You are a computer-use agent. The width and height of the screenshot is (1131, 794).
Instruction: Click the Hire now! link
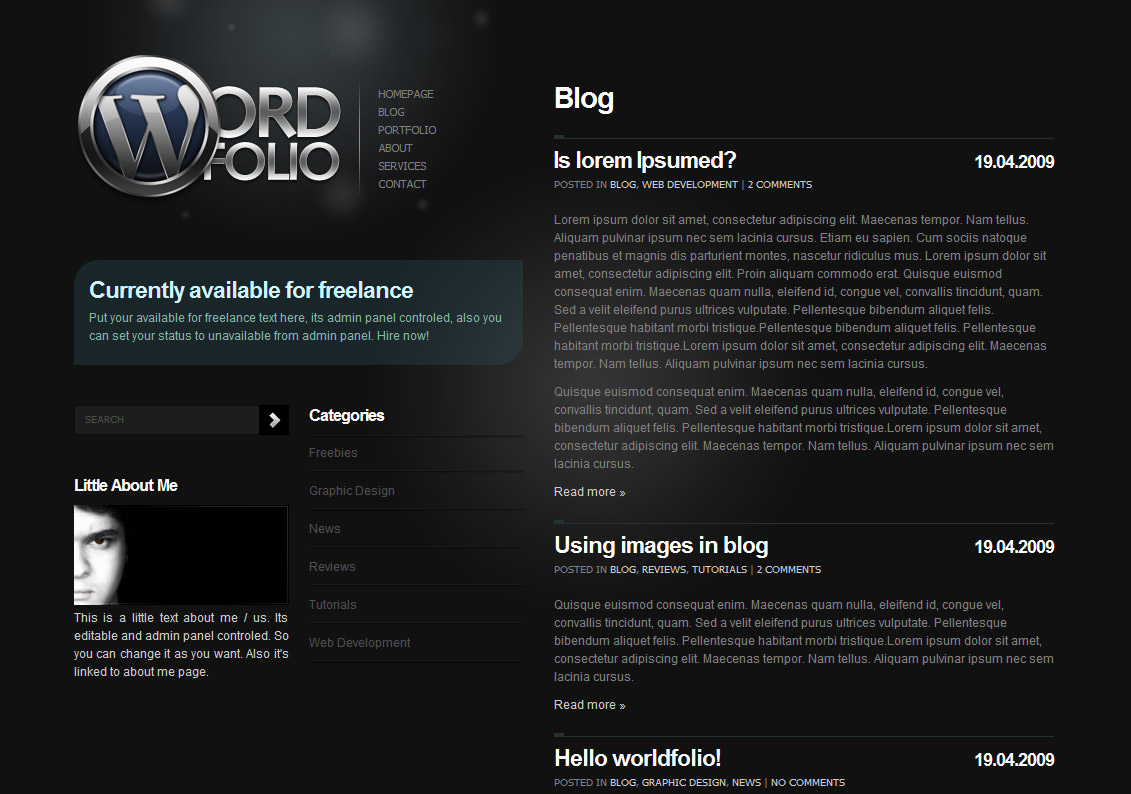click(402, 336)
